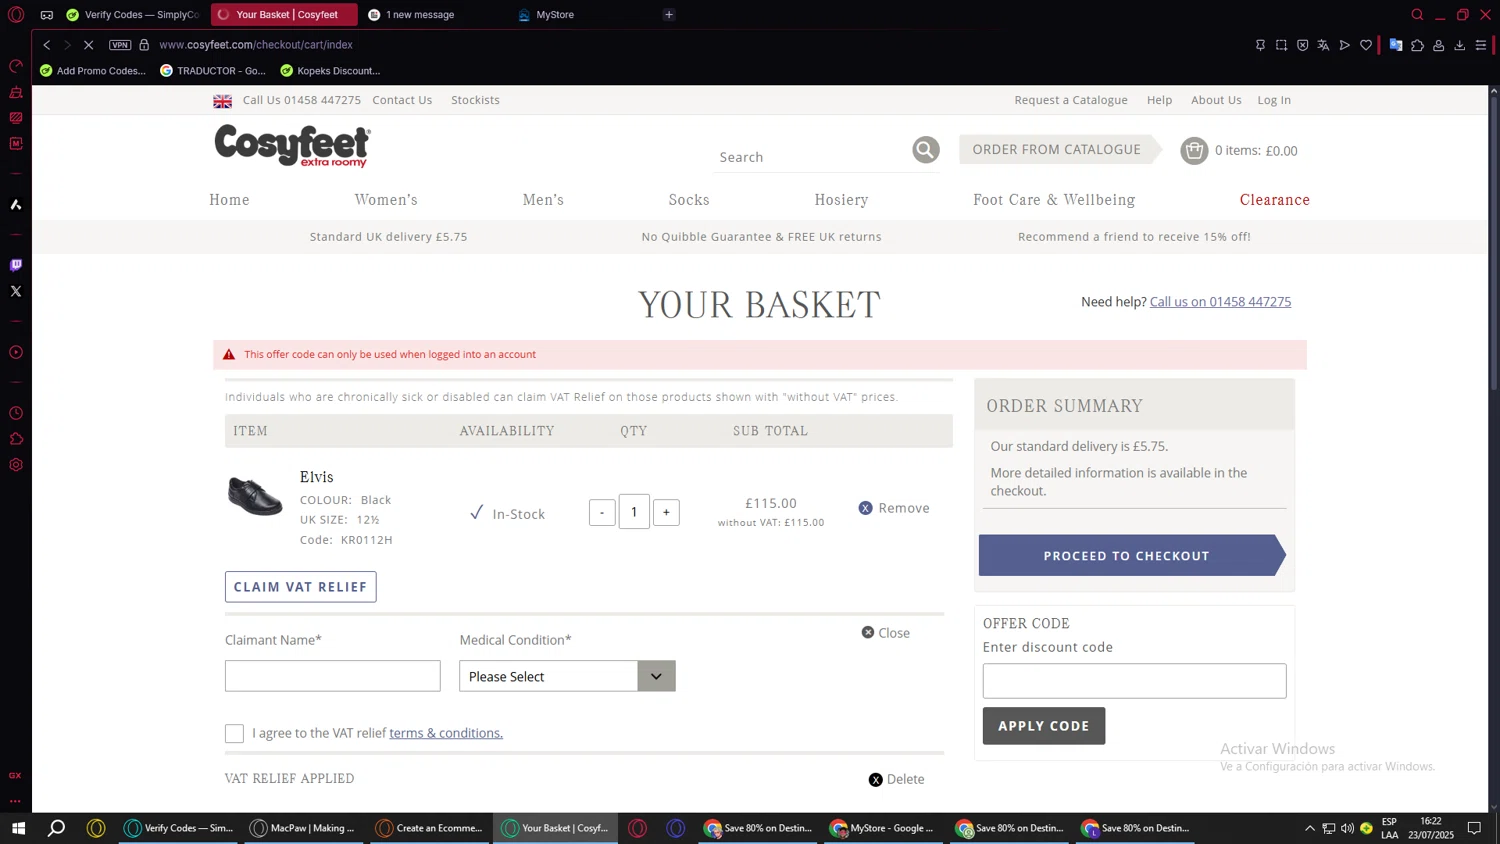This screenshot has height=844, width=1500.
Task: Close the VAT relief form
Action: (886, 633)
